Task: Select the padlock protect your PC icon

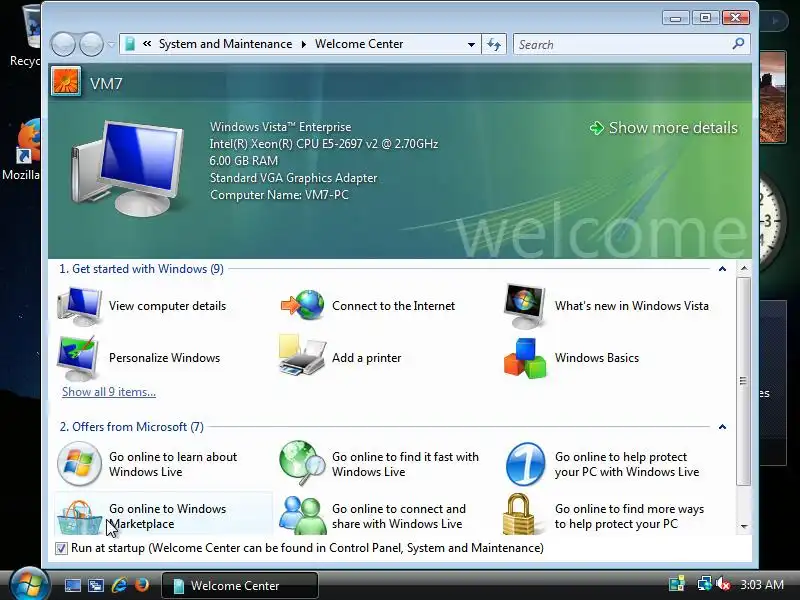Action: coord(519,514)
